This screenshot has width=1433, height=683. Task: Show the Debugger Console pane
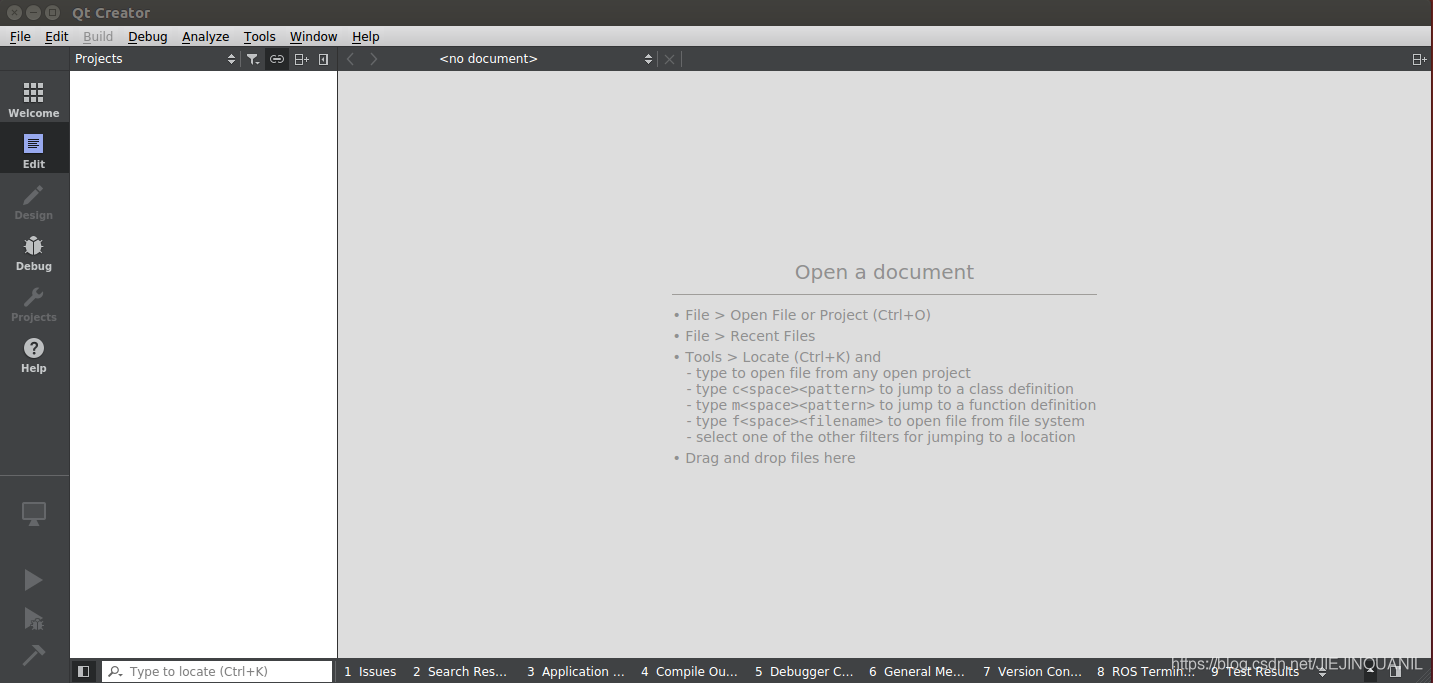pyautogui.click(x=803, y=672)
